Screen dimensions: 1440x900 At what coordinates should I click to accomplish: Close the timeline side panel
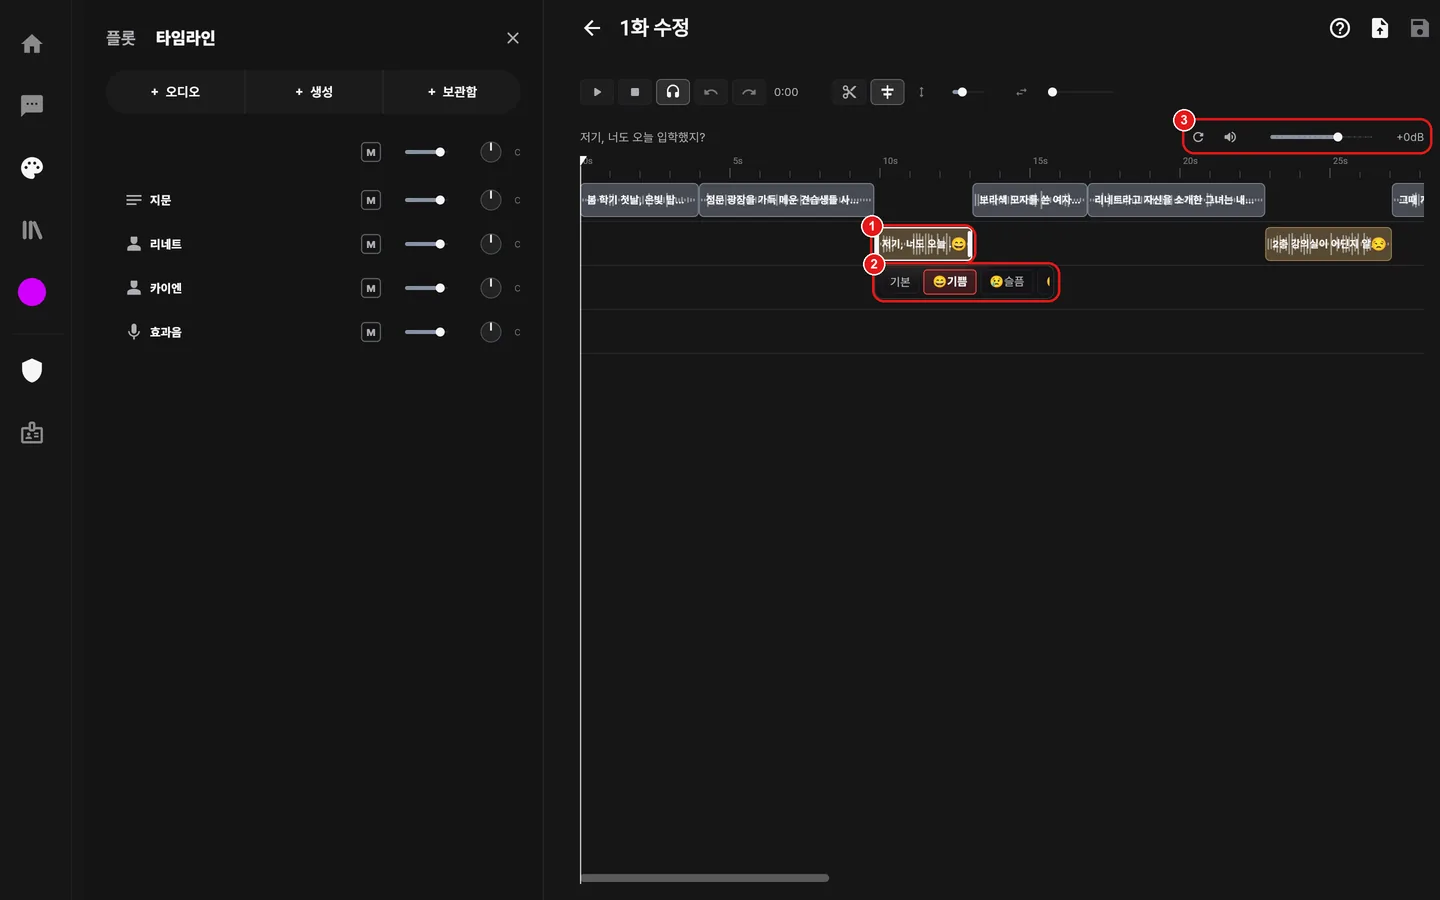tap(513, 38)
